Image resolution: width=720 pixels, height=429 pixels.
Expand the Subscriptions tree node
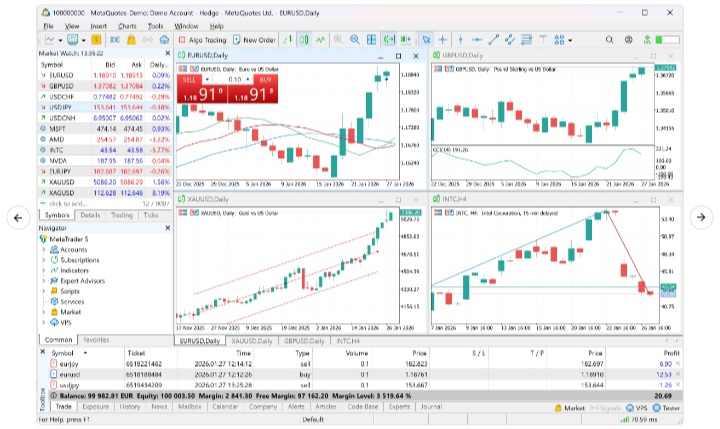[x=44, y=260]
